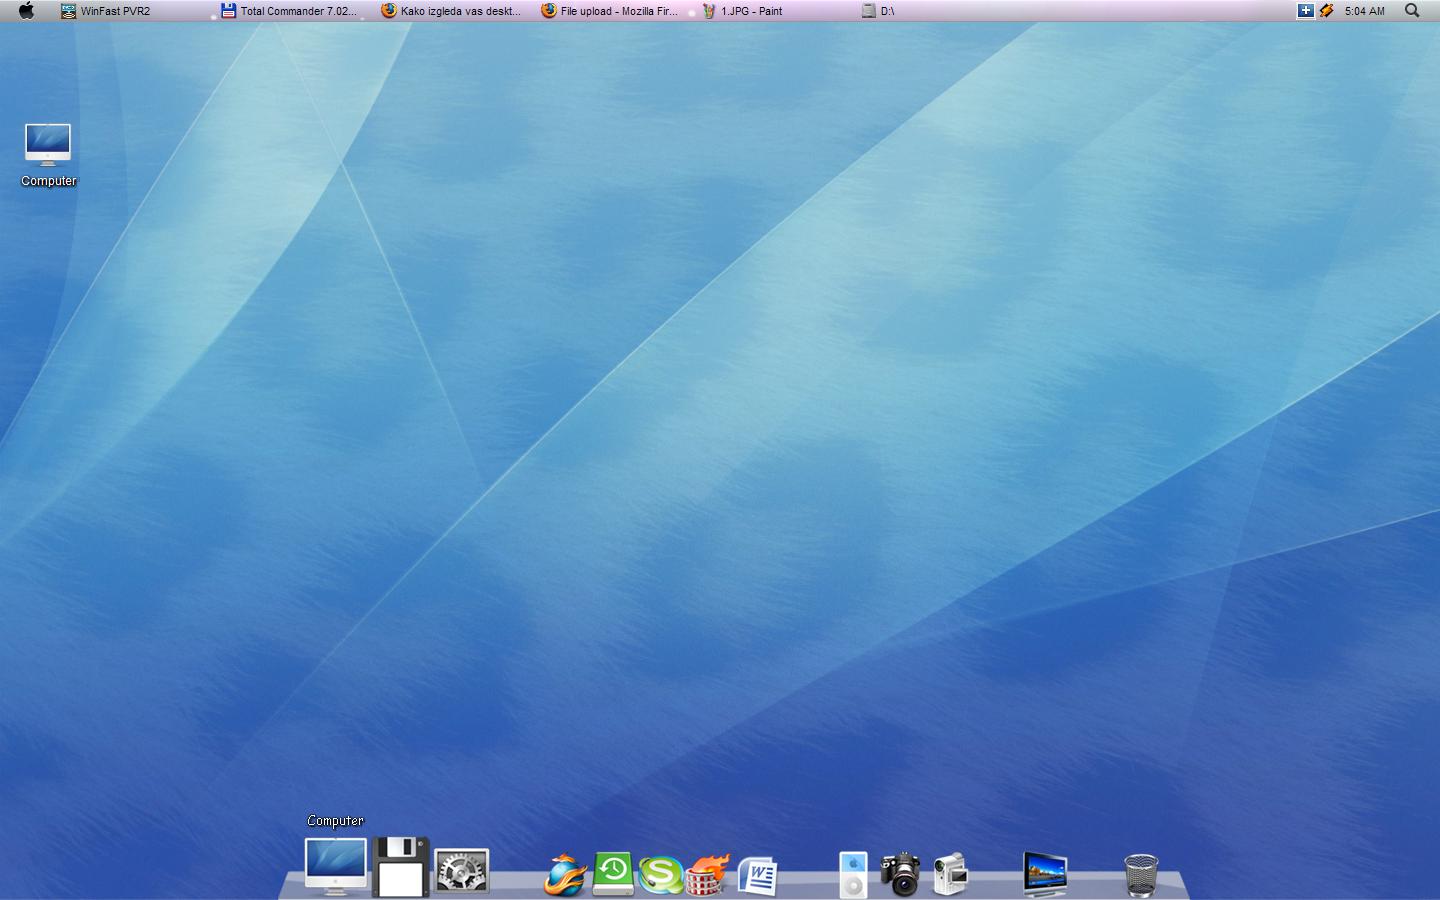Open the gear settings dock icon
This screenshot has width=1440, height=900.
[462, 871]
